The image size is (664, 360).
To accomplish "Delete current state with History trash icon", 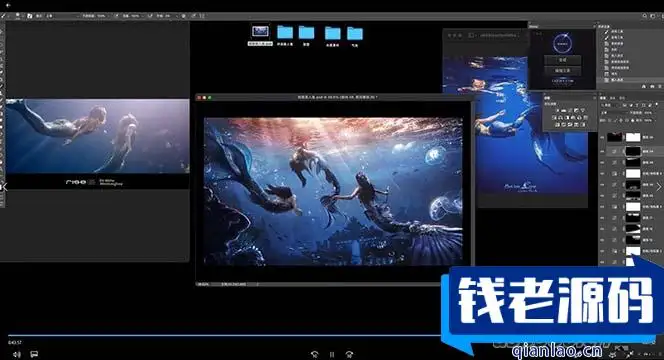I will [x=660, y=86].
